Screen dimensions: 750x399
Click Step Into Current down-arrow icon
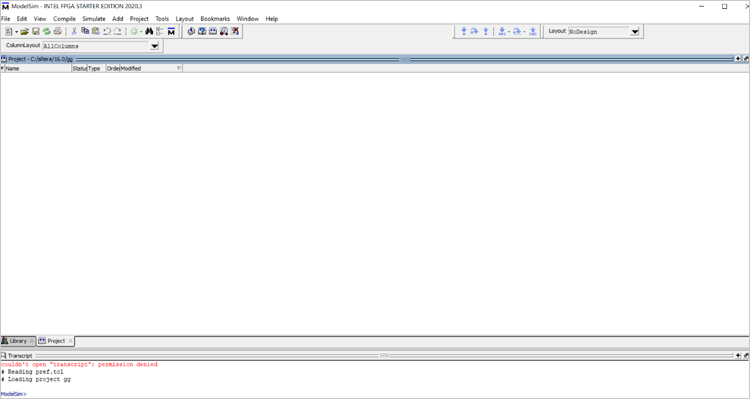tap(502, 31)
